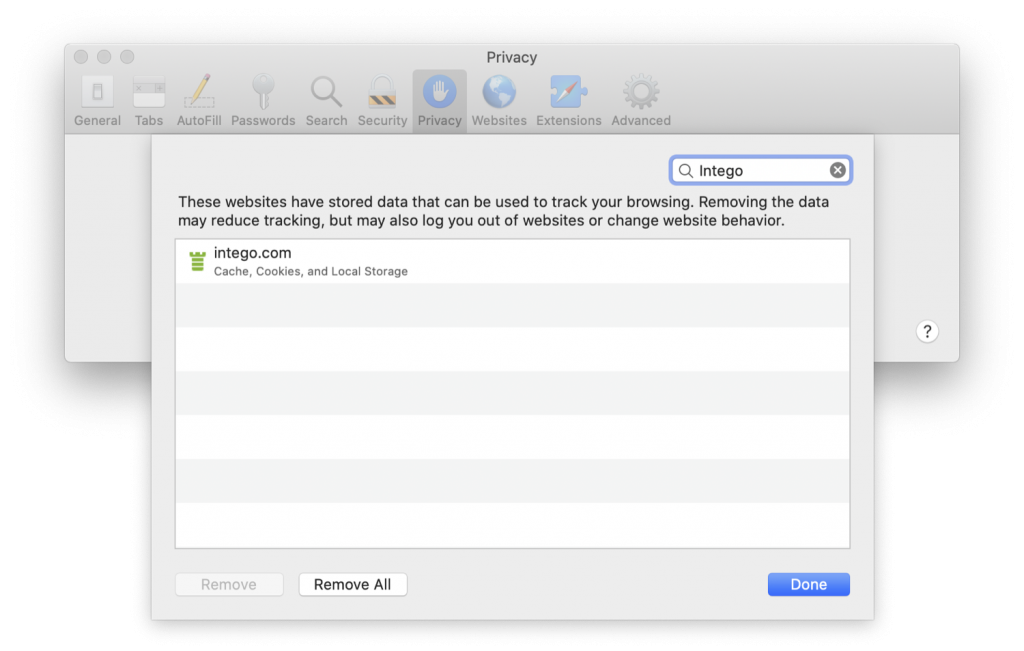Close the Privacy preferences window
This screenshot has height=651, width=1024.
(x=79, y=57)
